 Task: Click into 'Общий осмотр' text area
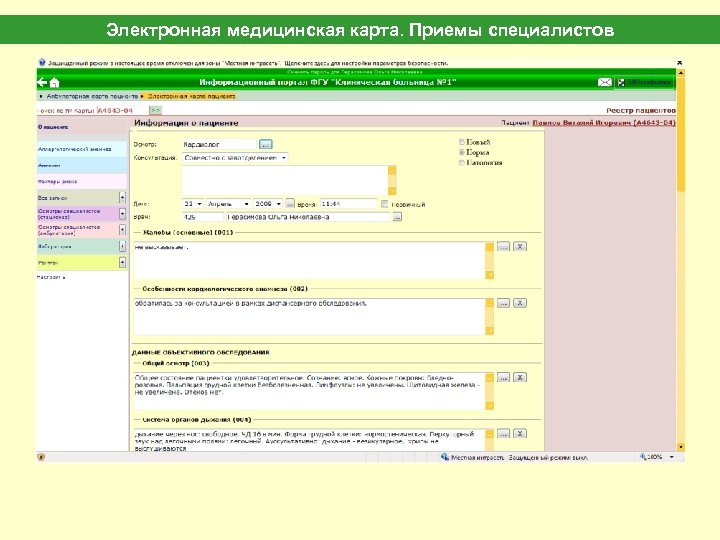tap(309, 391)
